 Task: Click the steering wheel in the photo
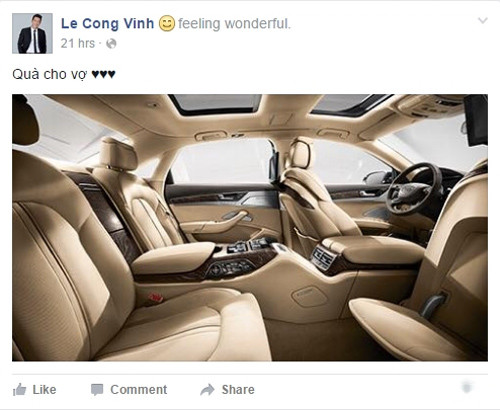pos(413,188)
